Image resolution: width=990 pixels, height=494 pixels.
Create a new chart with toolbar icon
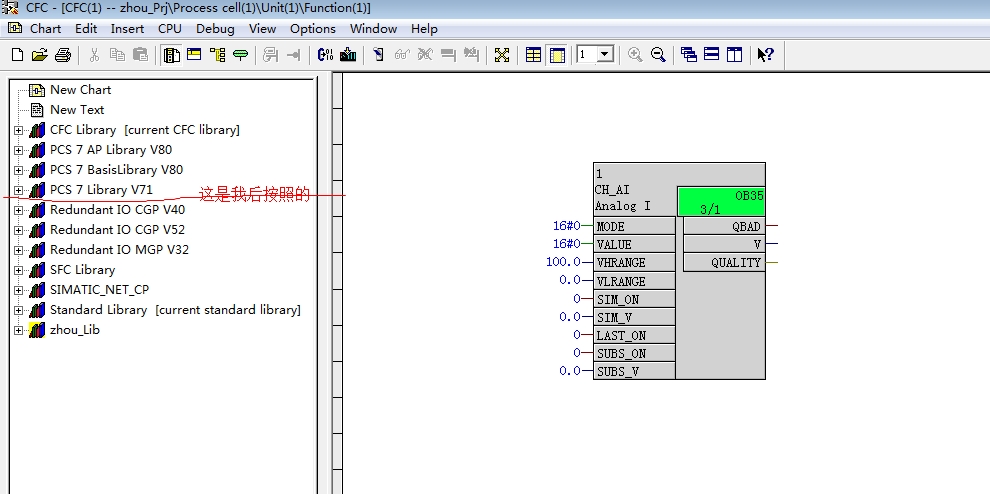pyautogui.click(x=18, y=55)
